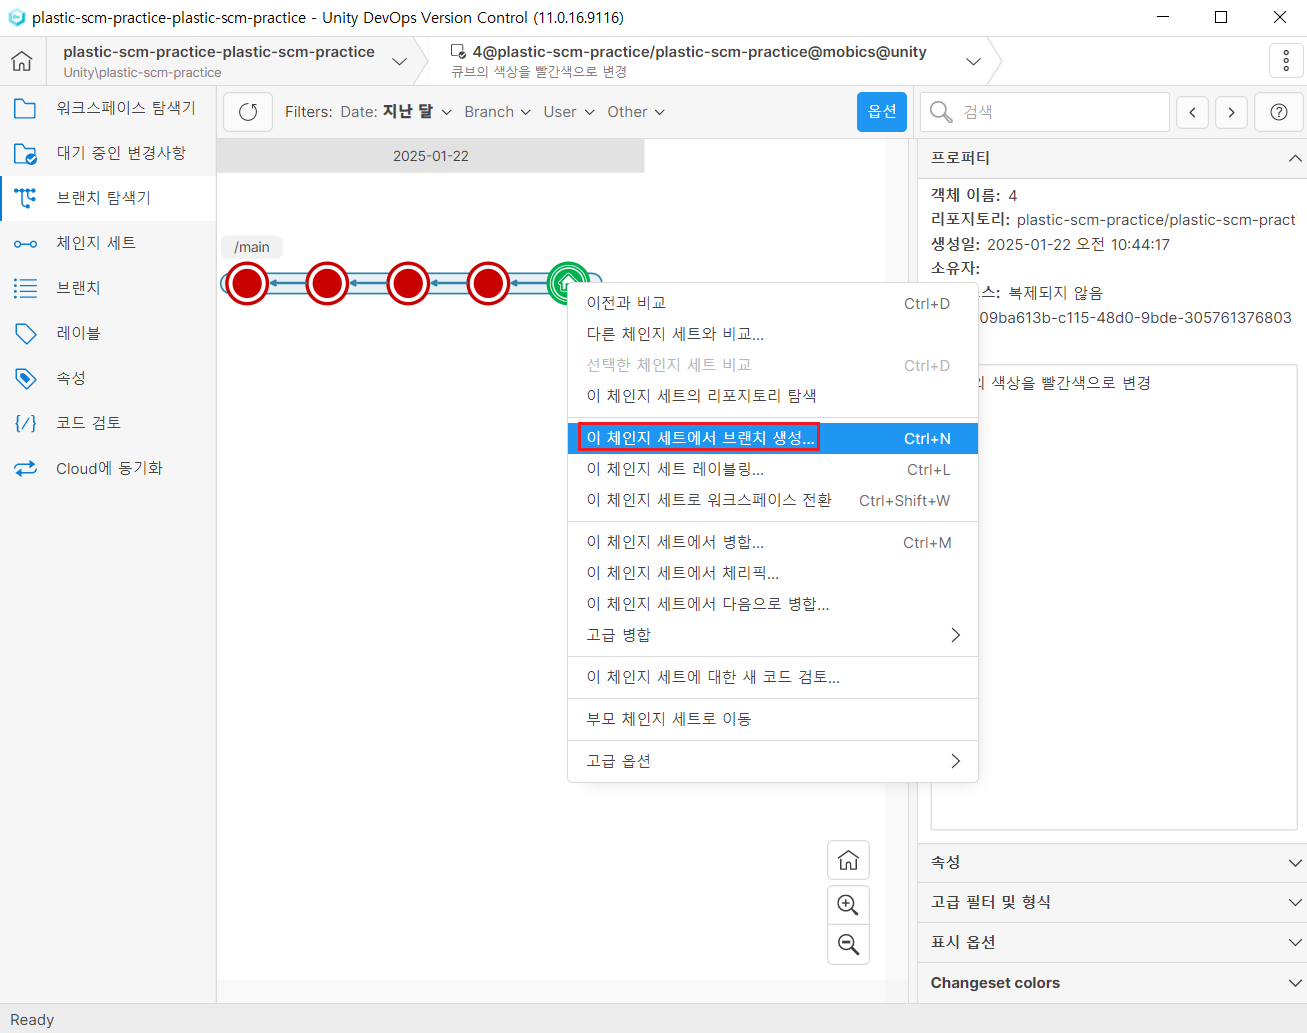Viewport: 1307px width, 1033px height.
Task: Click the refresh button in the toolbar
Action: pos(248,112)
